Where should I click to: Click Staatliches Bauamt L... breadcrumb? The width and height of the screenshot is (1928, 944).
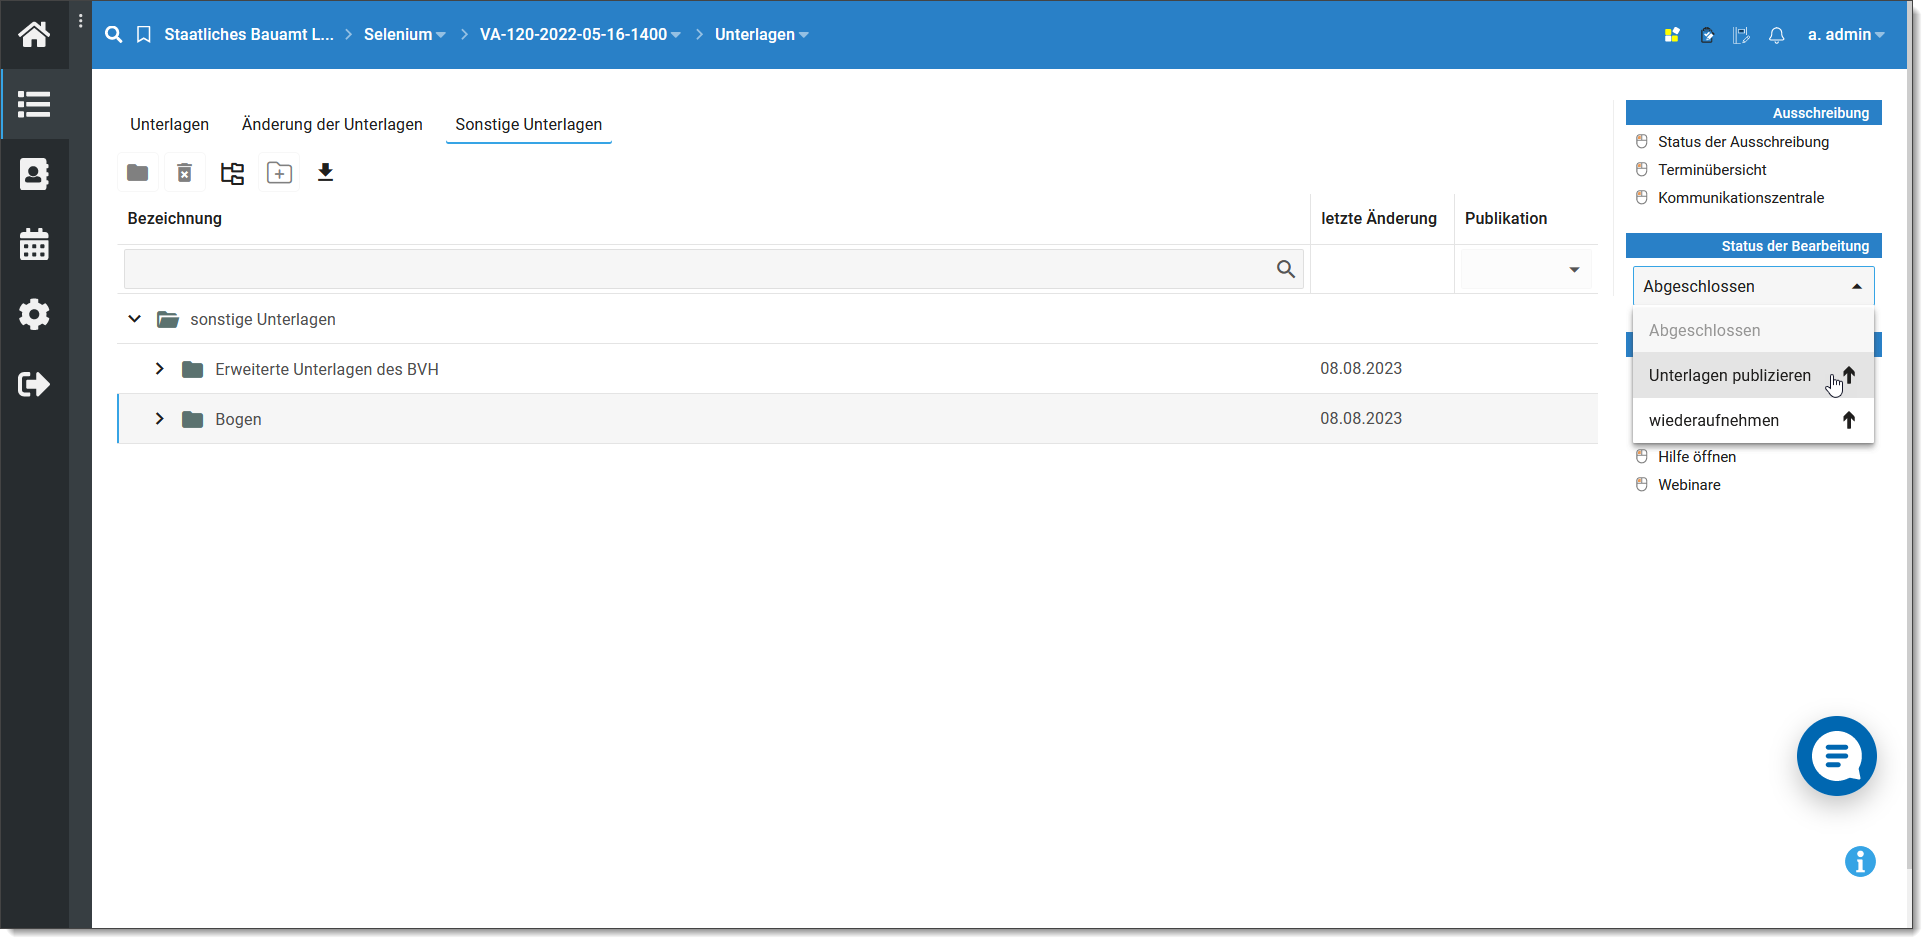click(249, 35)
